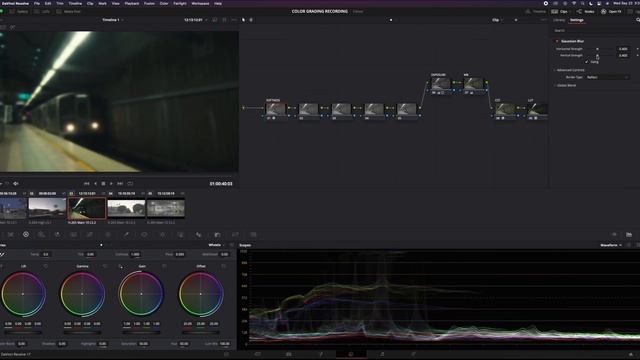The width and height of the screenshot is (640, 360).
Task: Open the Color Wheels palette icon
Action: pos(26,235)
